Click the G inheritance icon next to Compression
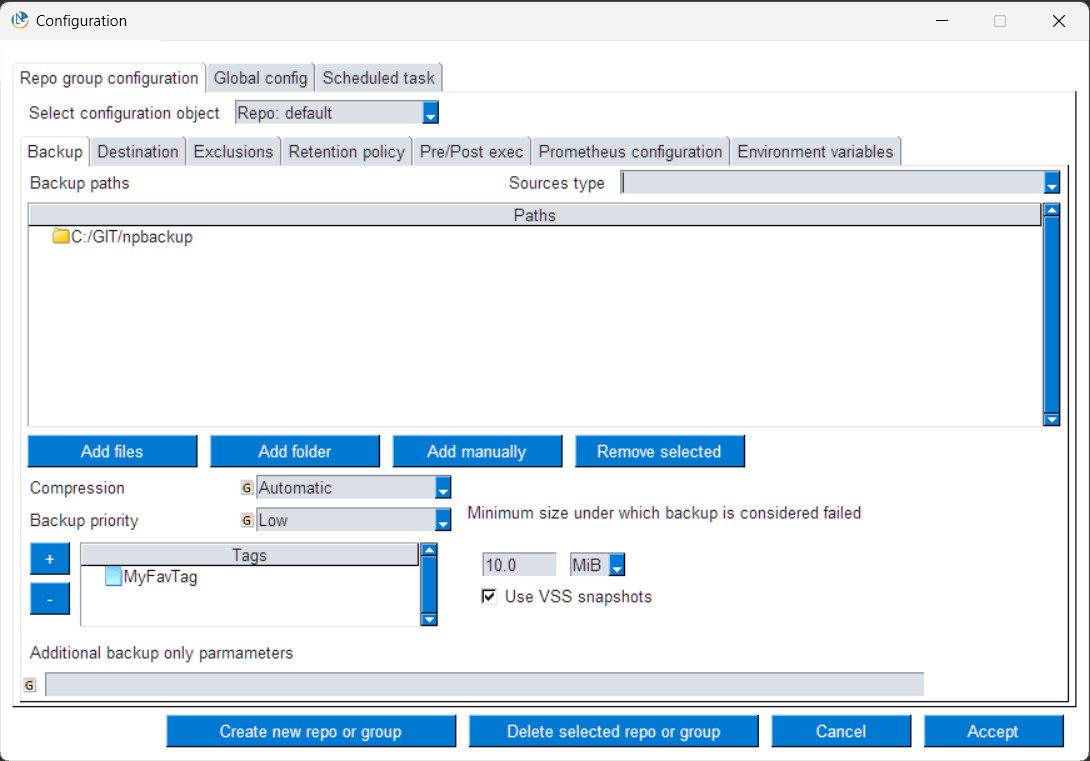 [247, 488]
